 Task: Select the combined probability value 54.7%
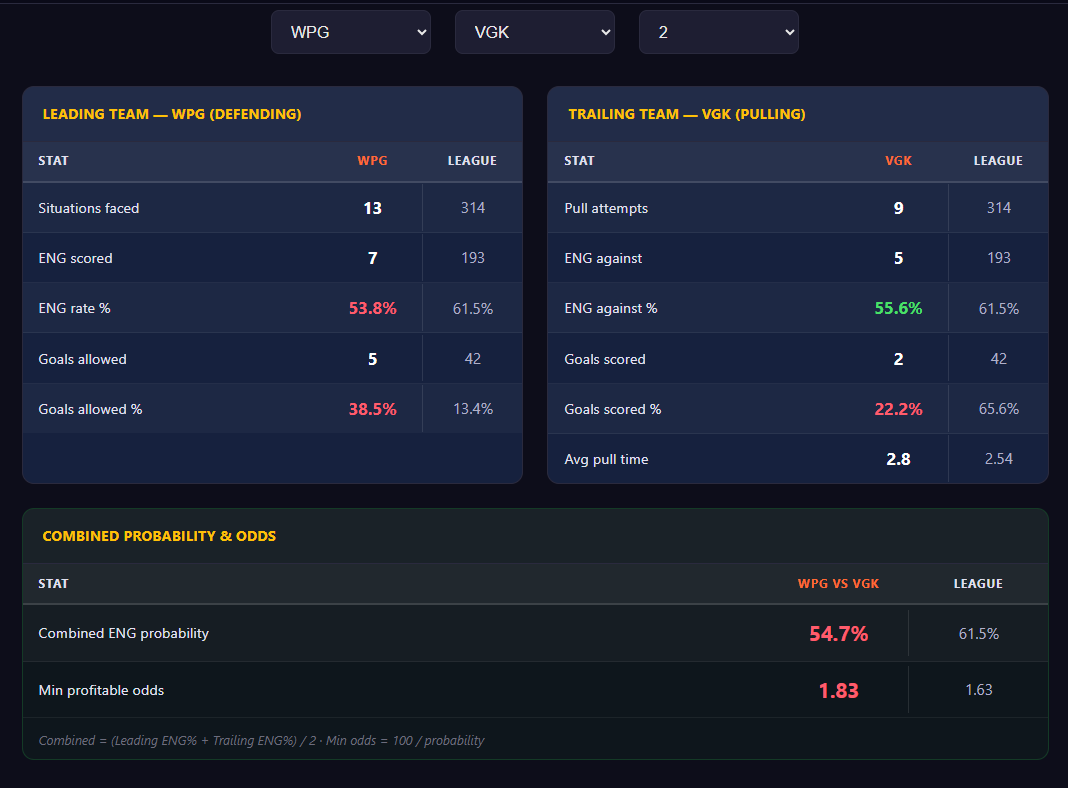(x=838, y=634)
